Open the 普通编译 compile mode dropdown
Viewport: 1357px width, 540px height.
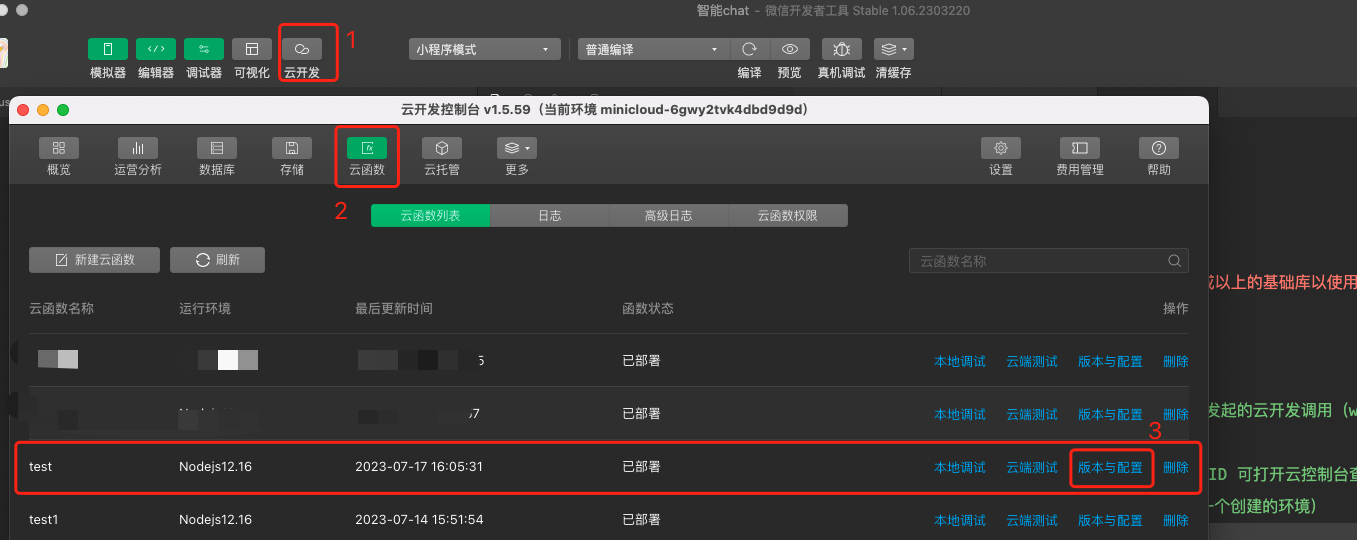click(x=654, y=49)
